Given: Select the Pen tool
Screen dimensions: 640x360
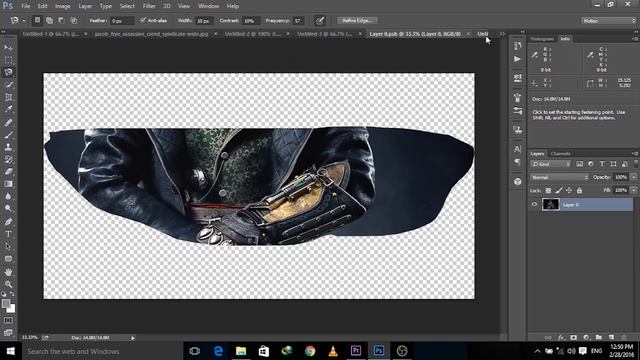Looking at the screenshot, I should [8, 222].
